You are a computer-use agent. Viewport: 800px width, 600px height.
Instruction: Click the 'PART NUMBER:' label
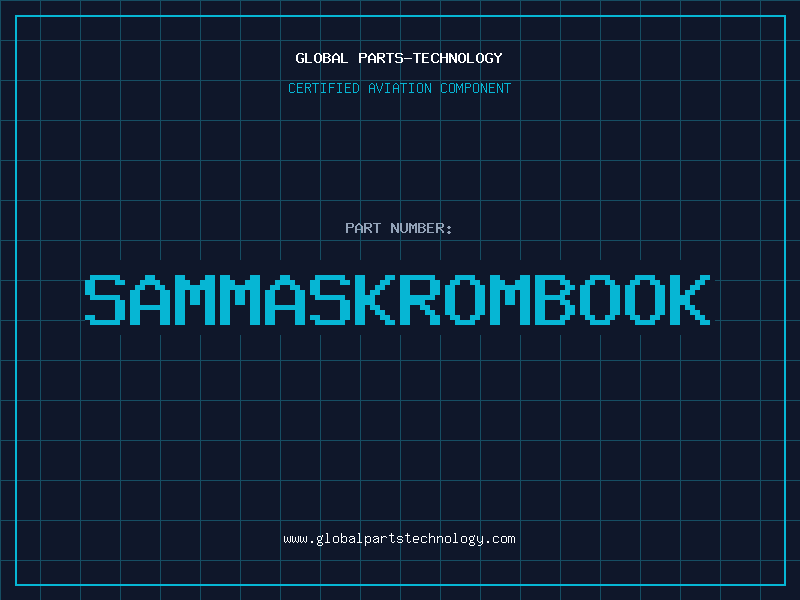399,228
